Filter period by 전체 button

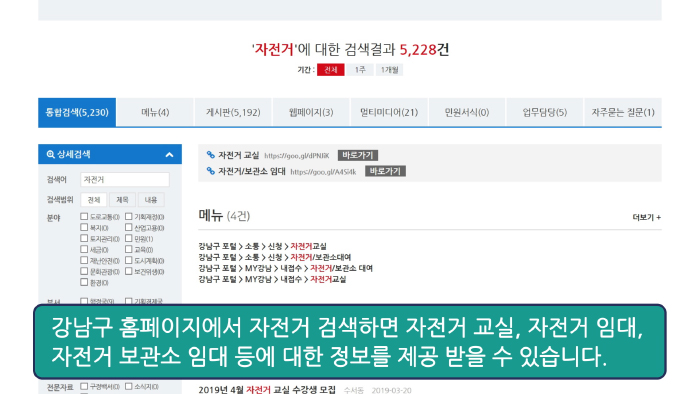pos(331,70)
